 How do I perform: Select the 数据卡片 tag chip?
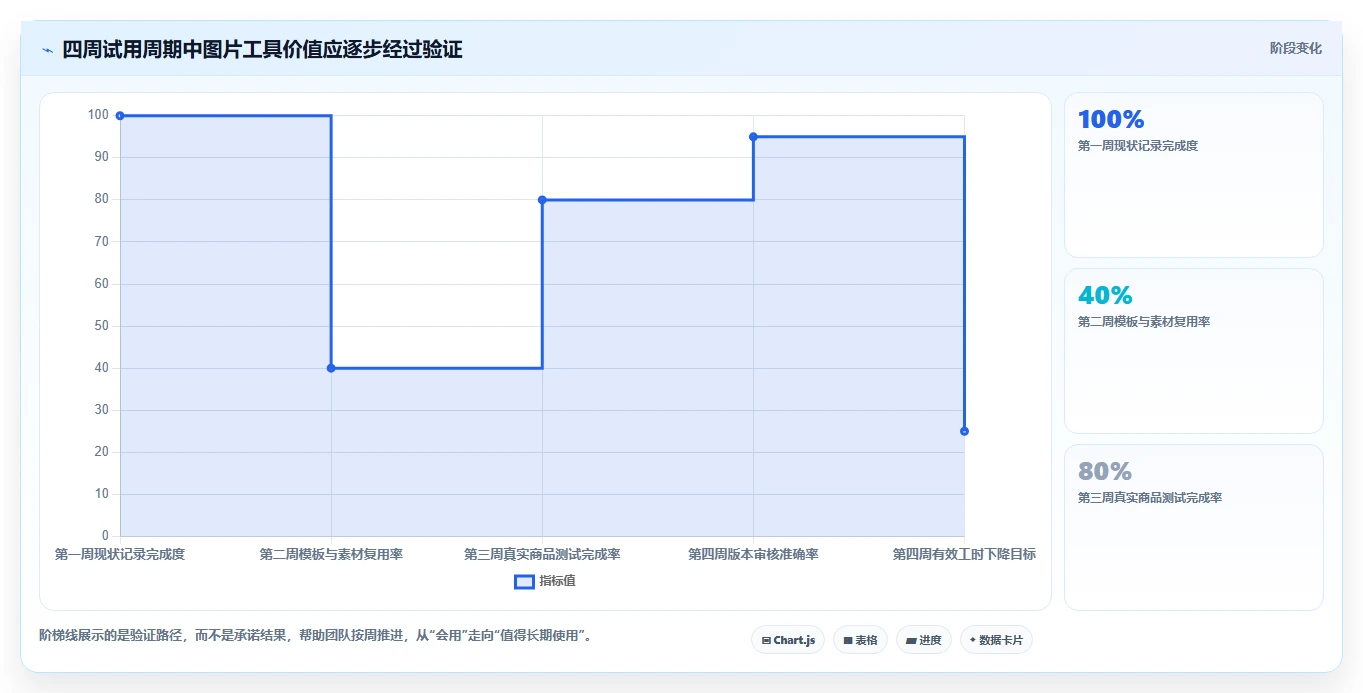tap(996, 640)
